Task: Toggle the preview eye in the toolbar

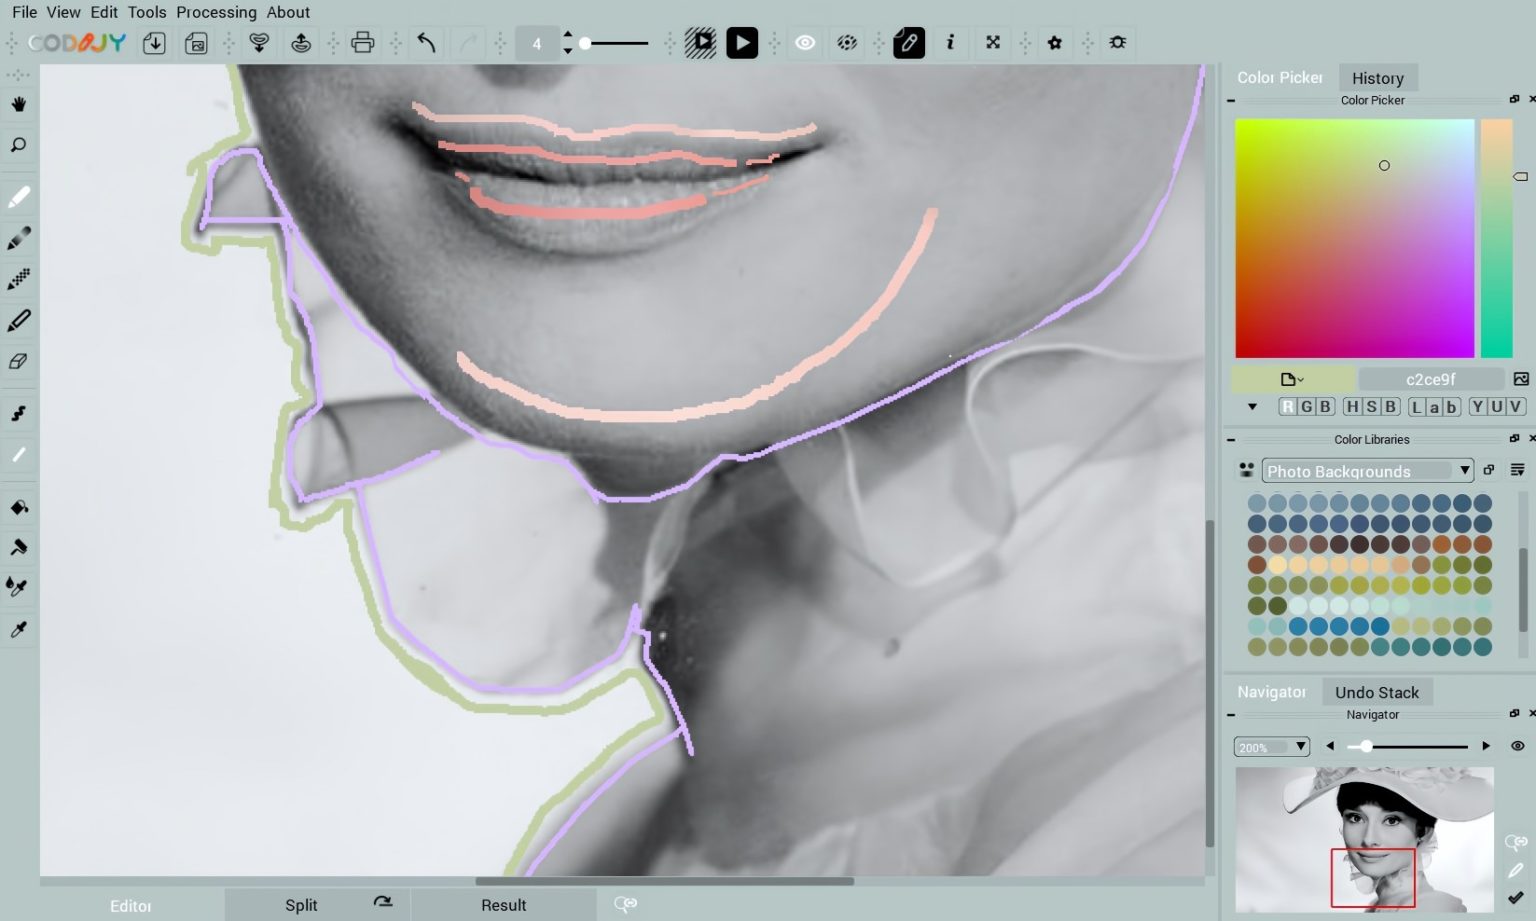Action: click(x=804, y=42)
